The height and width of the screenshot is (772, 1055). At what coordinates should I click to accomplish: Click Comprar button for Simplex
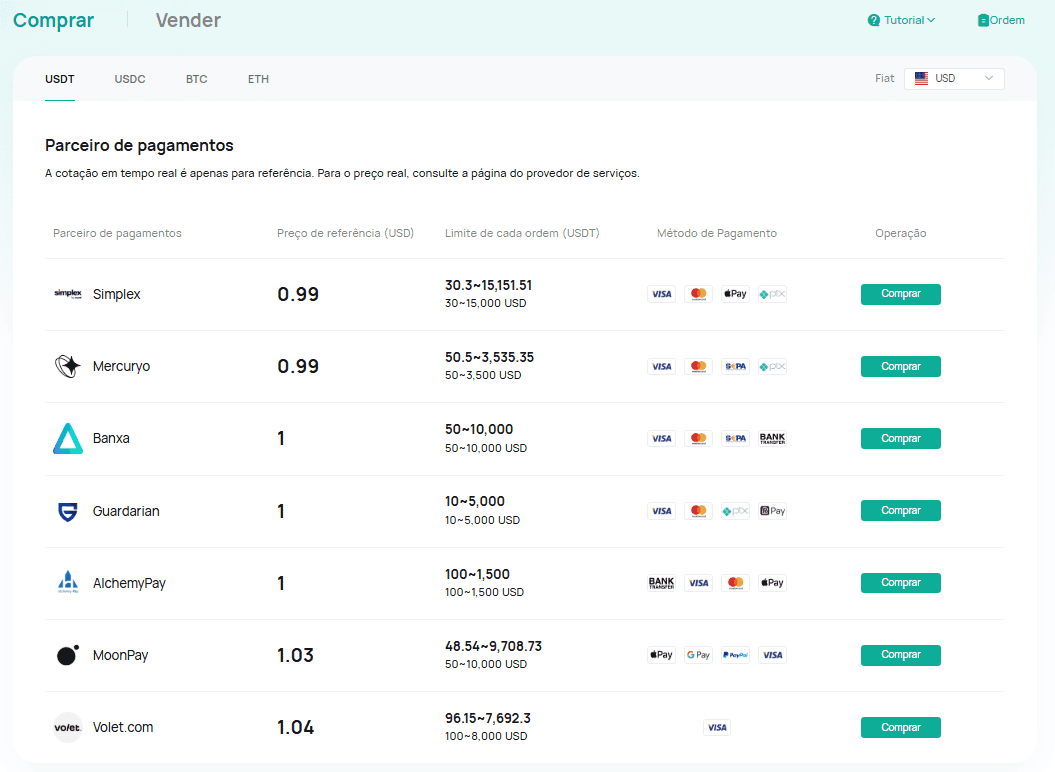(901, 294)
